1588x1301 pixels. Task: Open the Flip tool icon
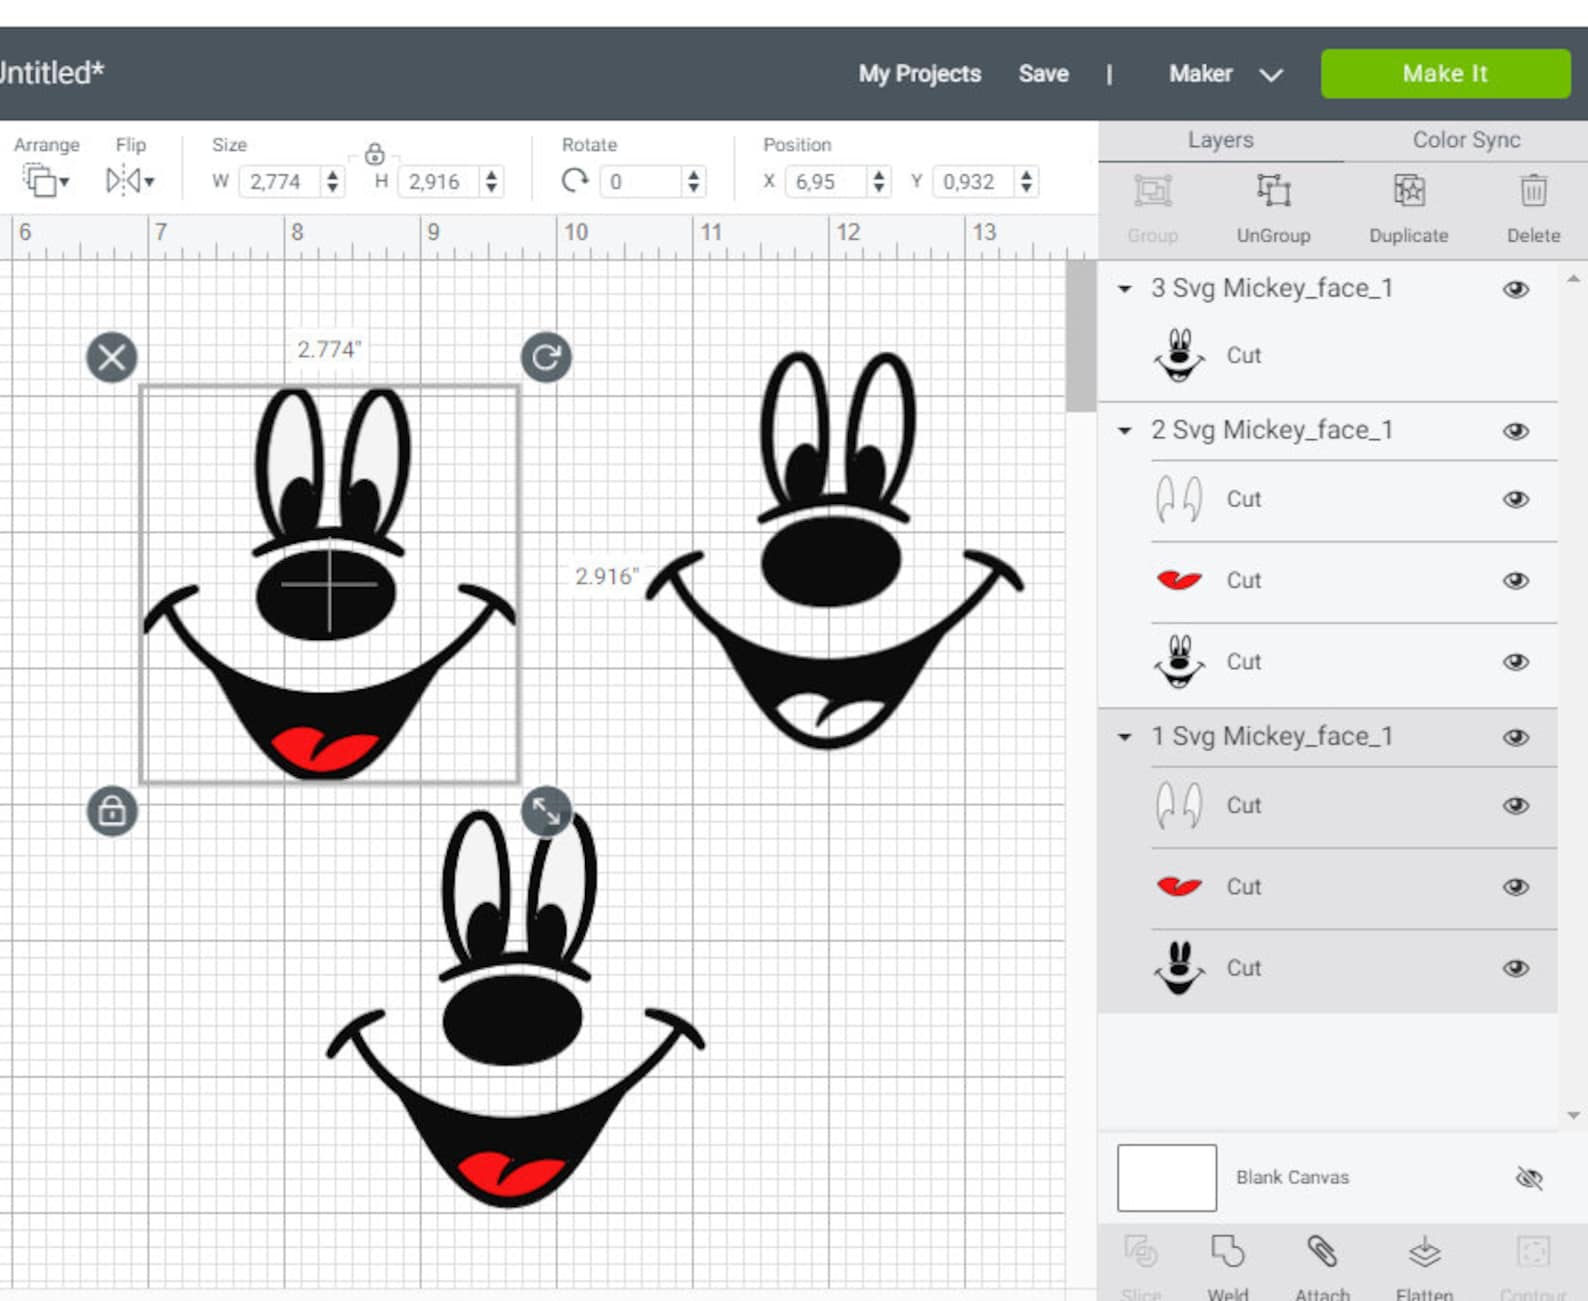[130, 181]
